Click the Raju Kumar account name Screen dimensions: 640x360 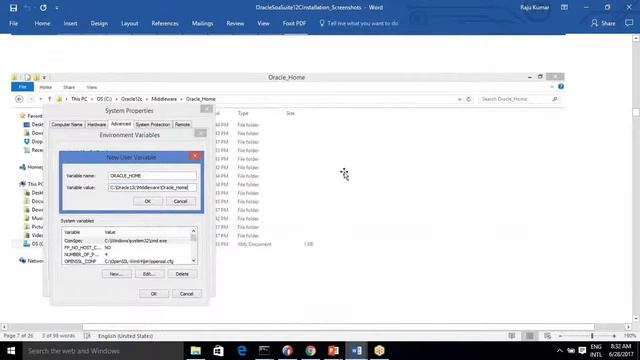(x=534, y=7)
